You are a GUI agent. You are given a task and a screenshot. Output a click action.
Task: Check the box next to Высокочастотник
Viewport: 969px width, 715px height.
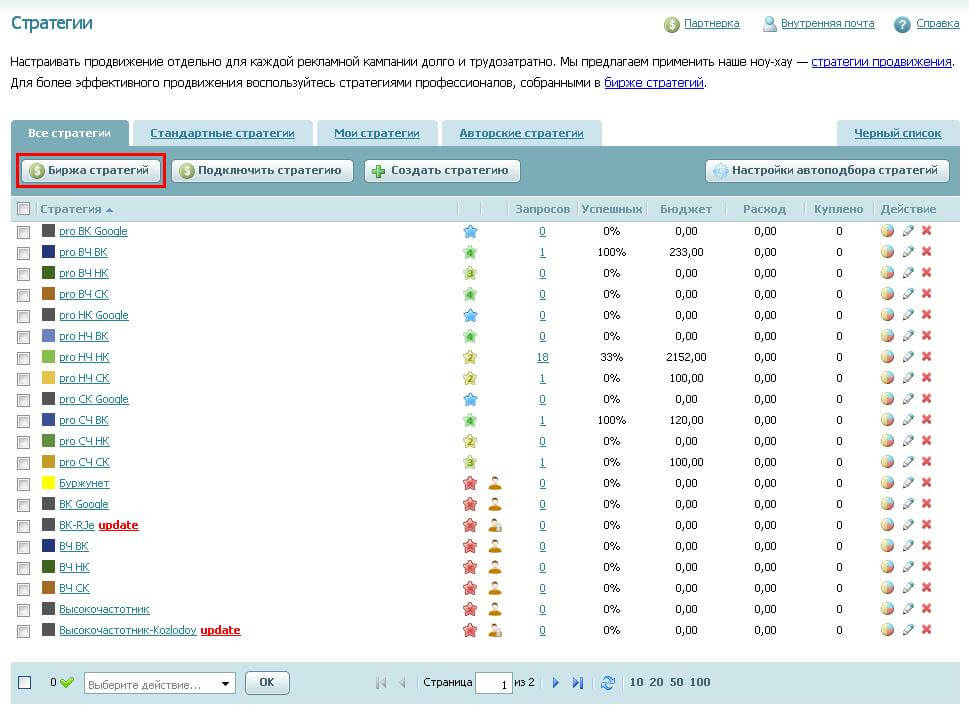click(x=23, y=610)
